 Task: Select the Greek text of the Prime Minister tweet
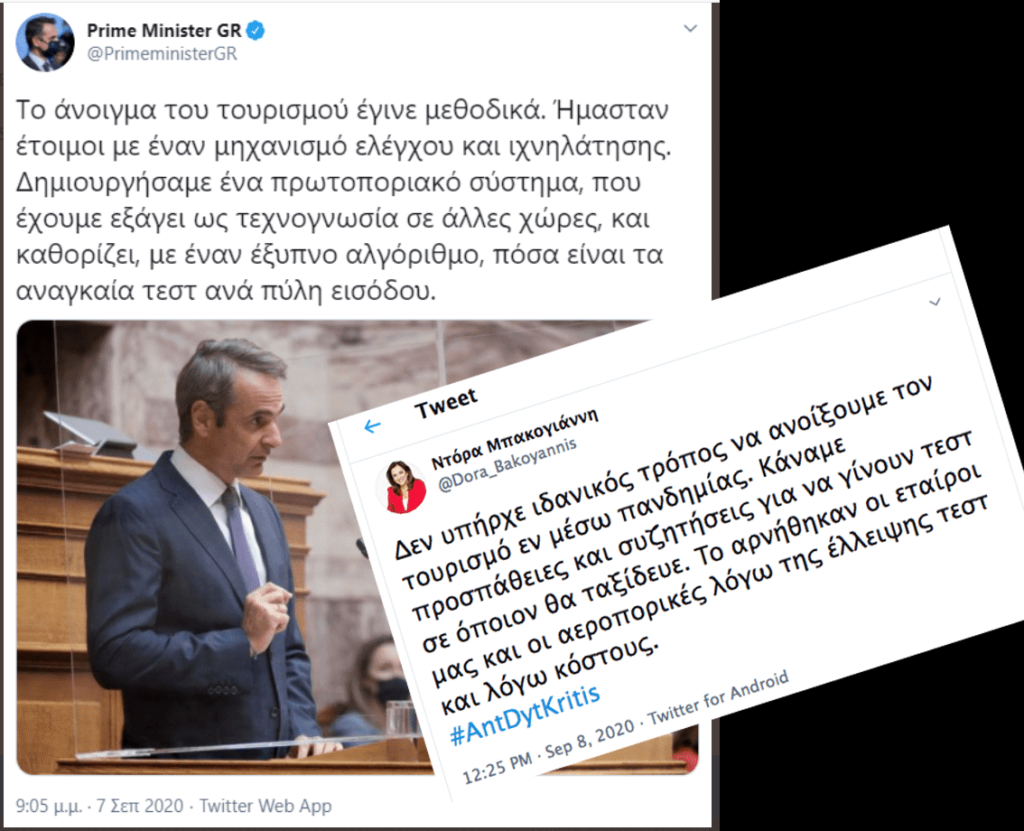pyautogui.click(x=343, y=200)
